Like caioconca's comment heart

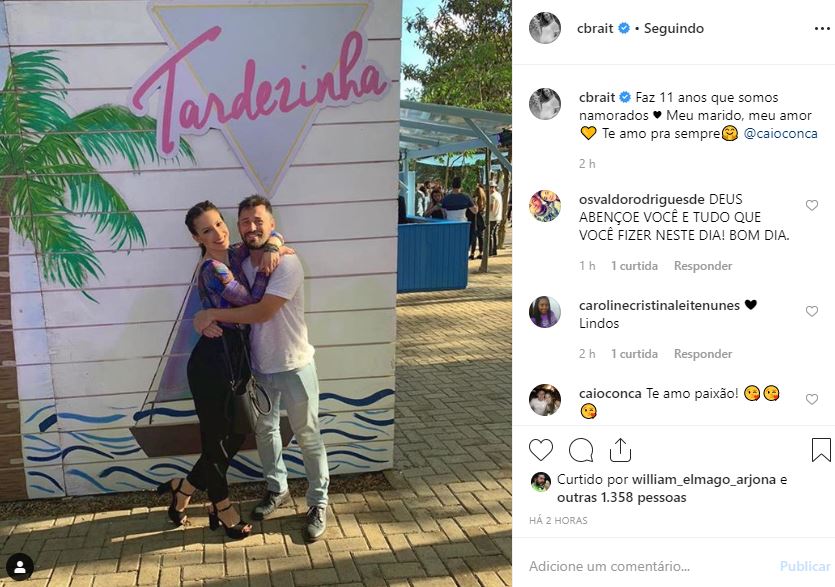(812, 399)
